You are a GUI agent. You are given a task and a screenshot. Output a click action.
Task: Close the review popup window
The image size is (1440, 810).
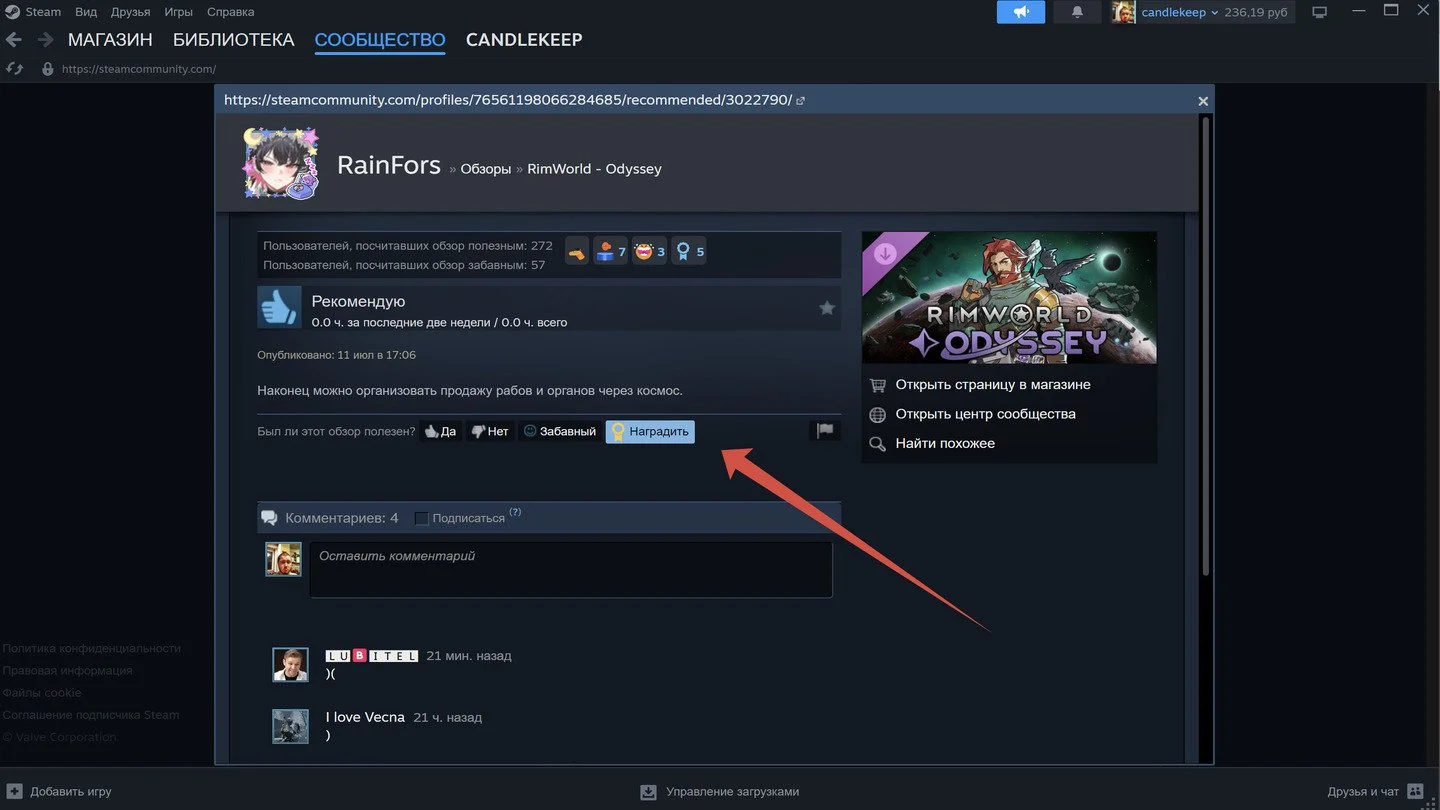(x=1203, y=101)
